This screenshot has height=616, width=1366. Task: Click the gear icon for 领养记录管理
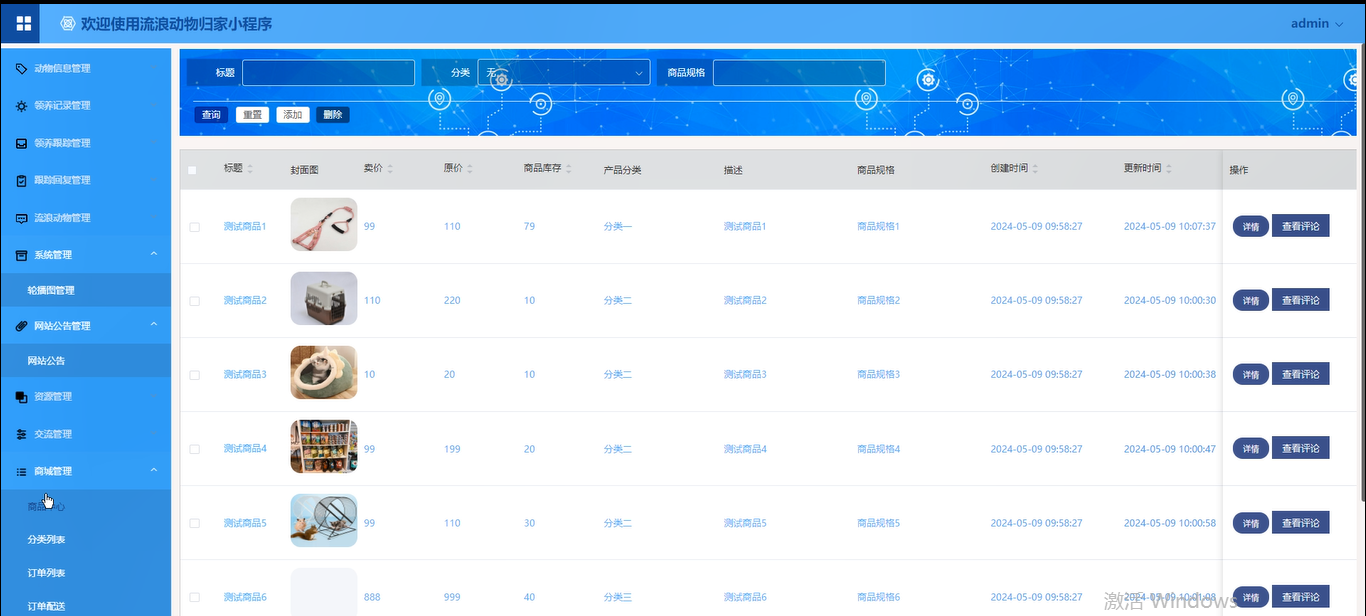click(x=22, y=106)
